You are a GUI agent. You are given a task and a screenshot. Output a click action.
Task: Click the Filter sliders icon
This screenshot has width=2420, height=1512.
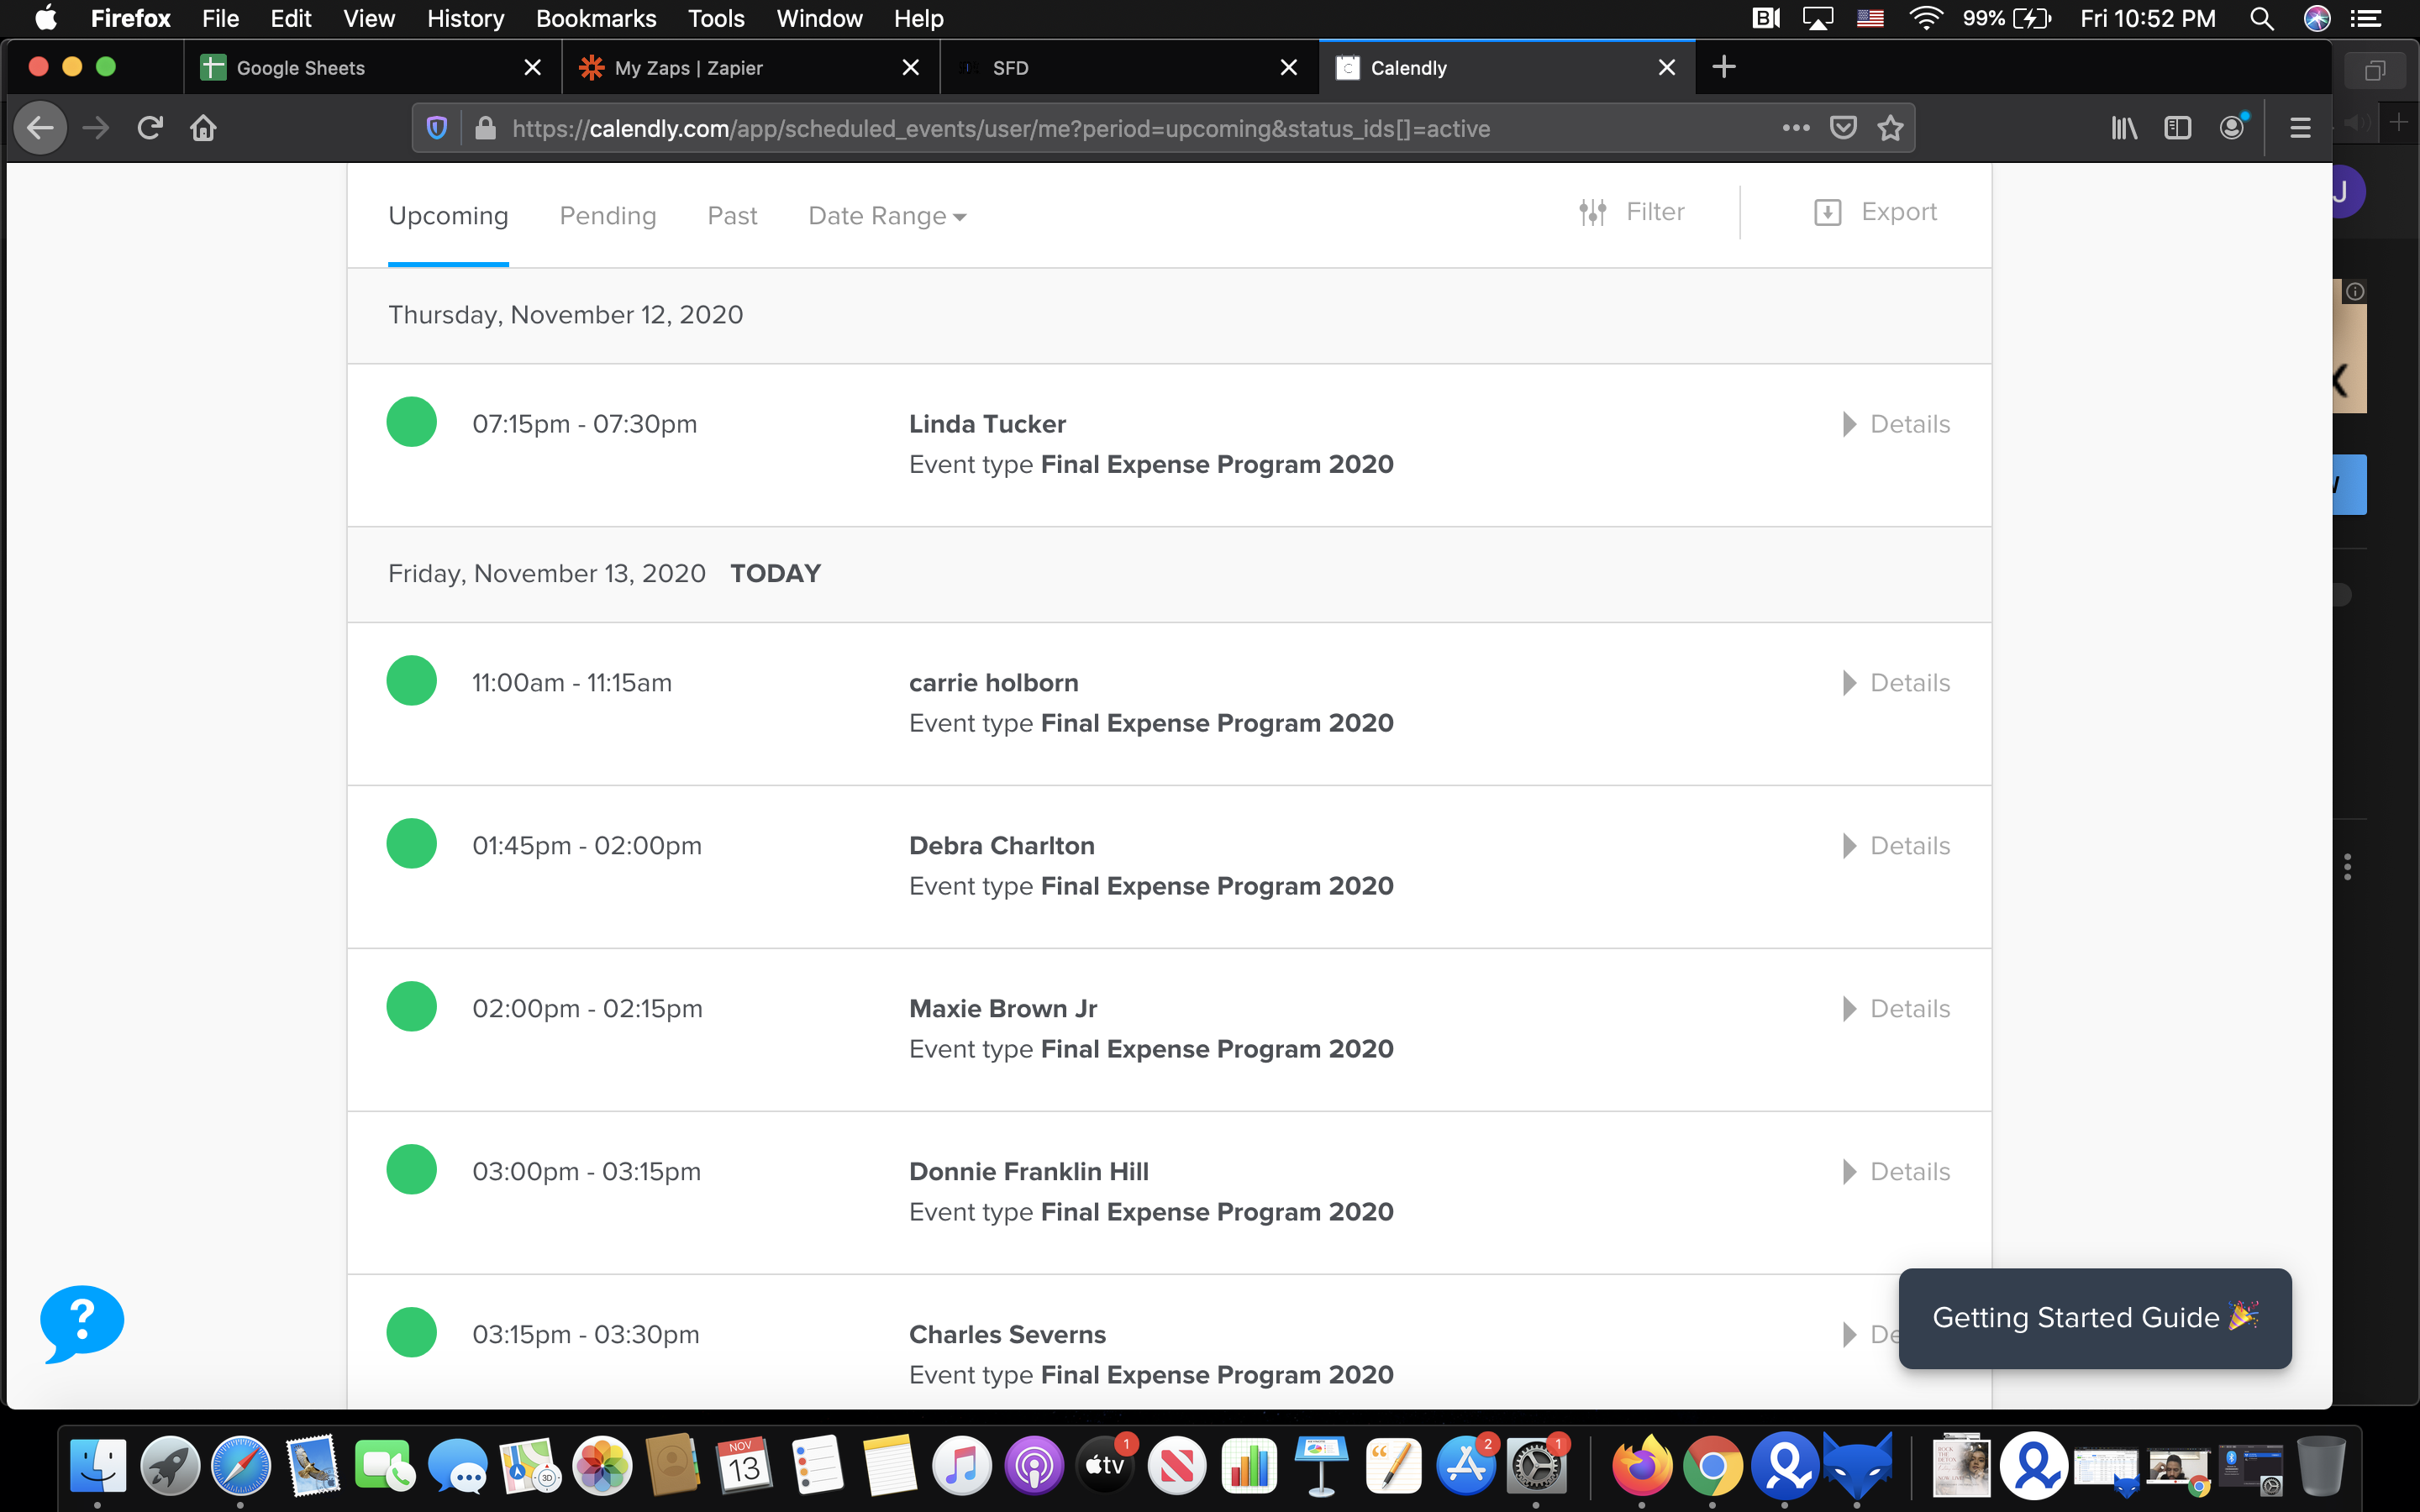pos(1592,212)
